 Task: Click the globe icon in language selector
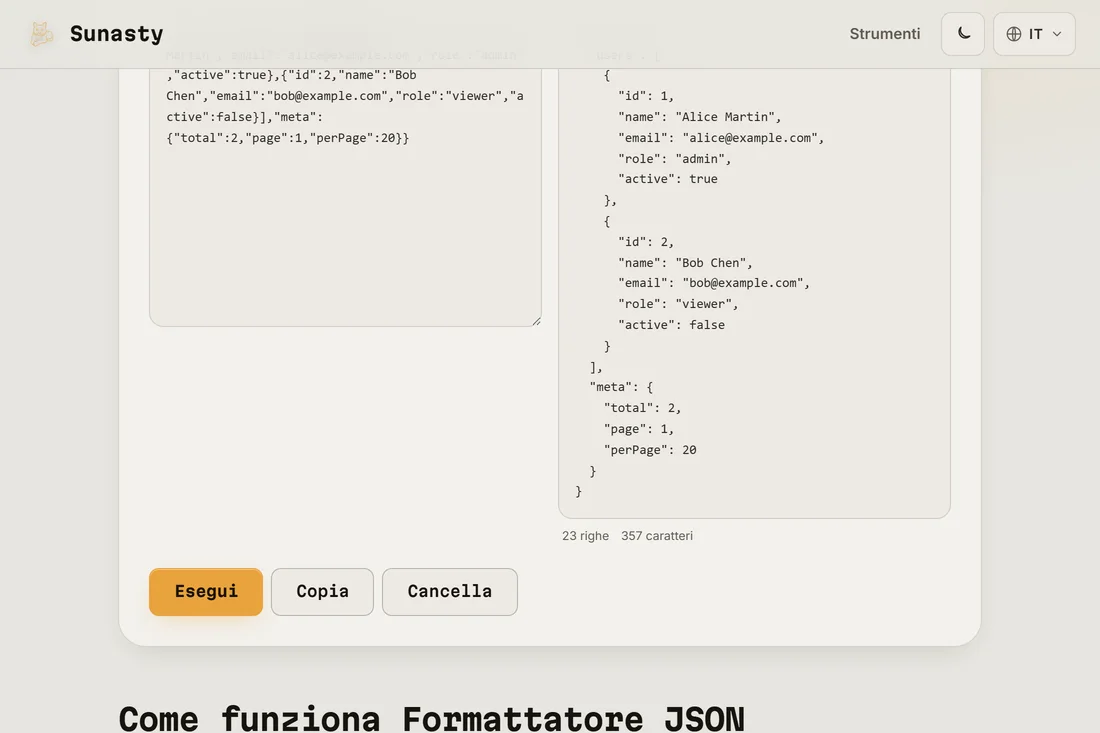1014,34
